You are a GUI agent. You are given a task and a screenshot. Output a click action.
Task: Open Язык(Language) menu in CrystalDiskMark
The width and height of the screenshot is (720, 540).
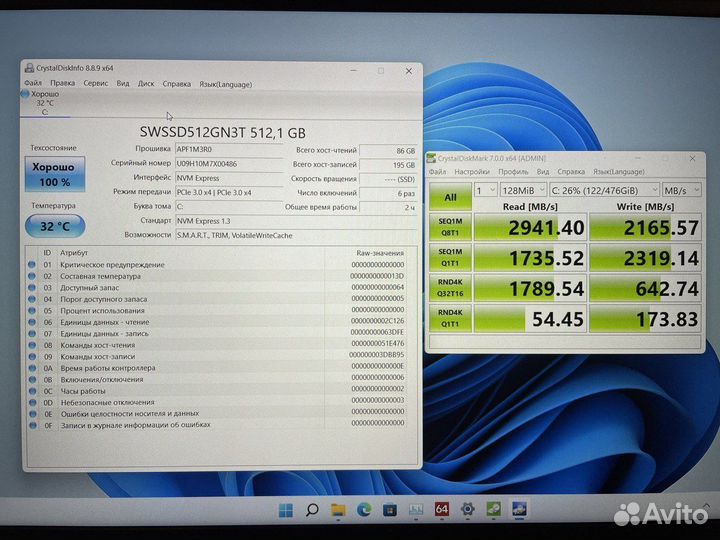619,172
